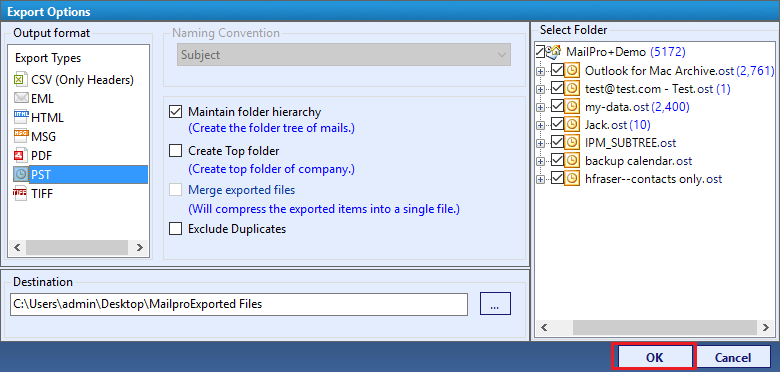Click the Select Folder scrollbar right arrow
The height and width of the screenshot is (372, 780).
pyautogui.click(x=766, y=327)
